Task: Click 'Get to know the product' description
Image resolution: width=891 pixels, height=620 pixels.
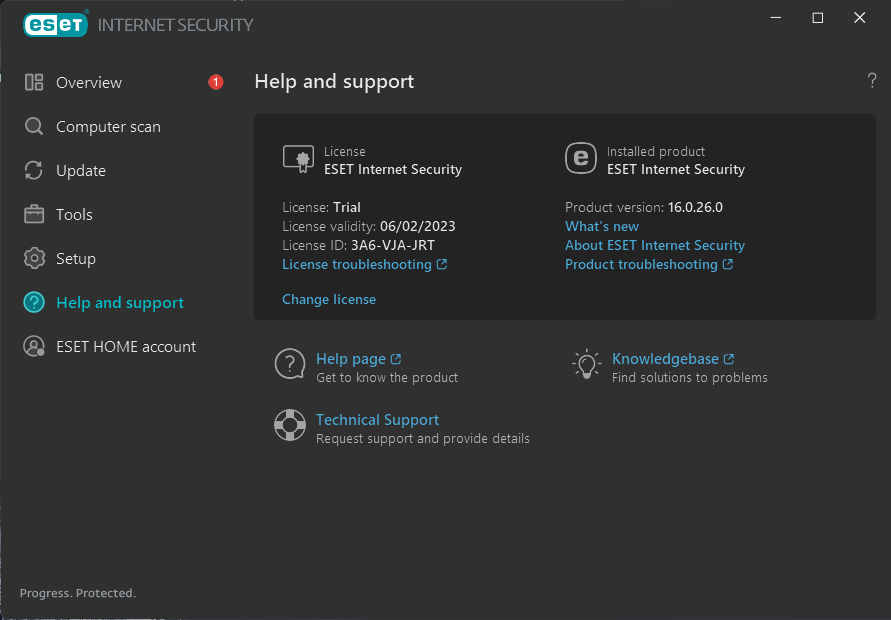Action: coord(387,377)
